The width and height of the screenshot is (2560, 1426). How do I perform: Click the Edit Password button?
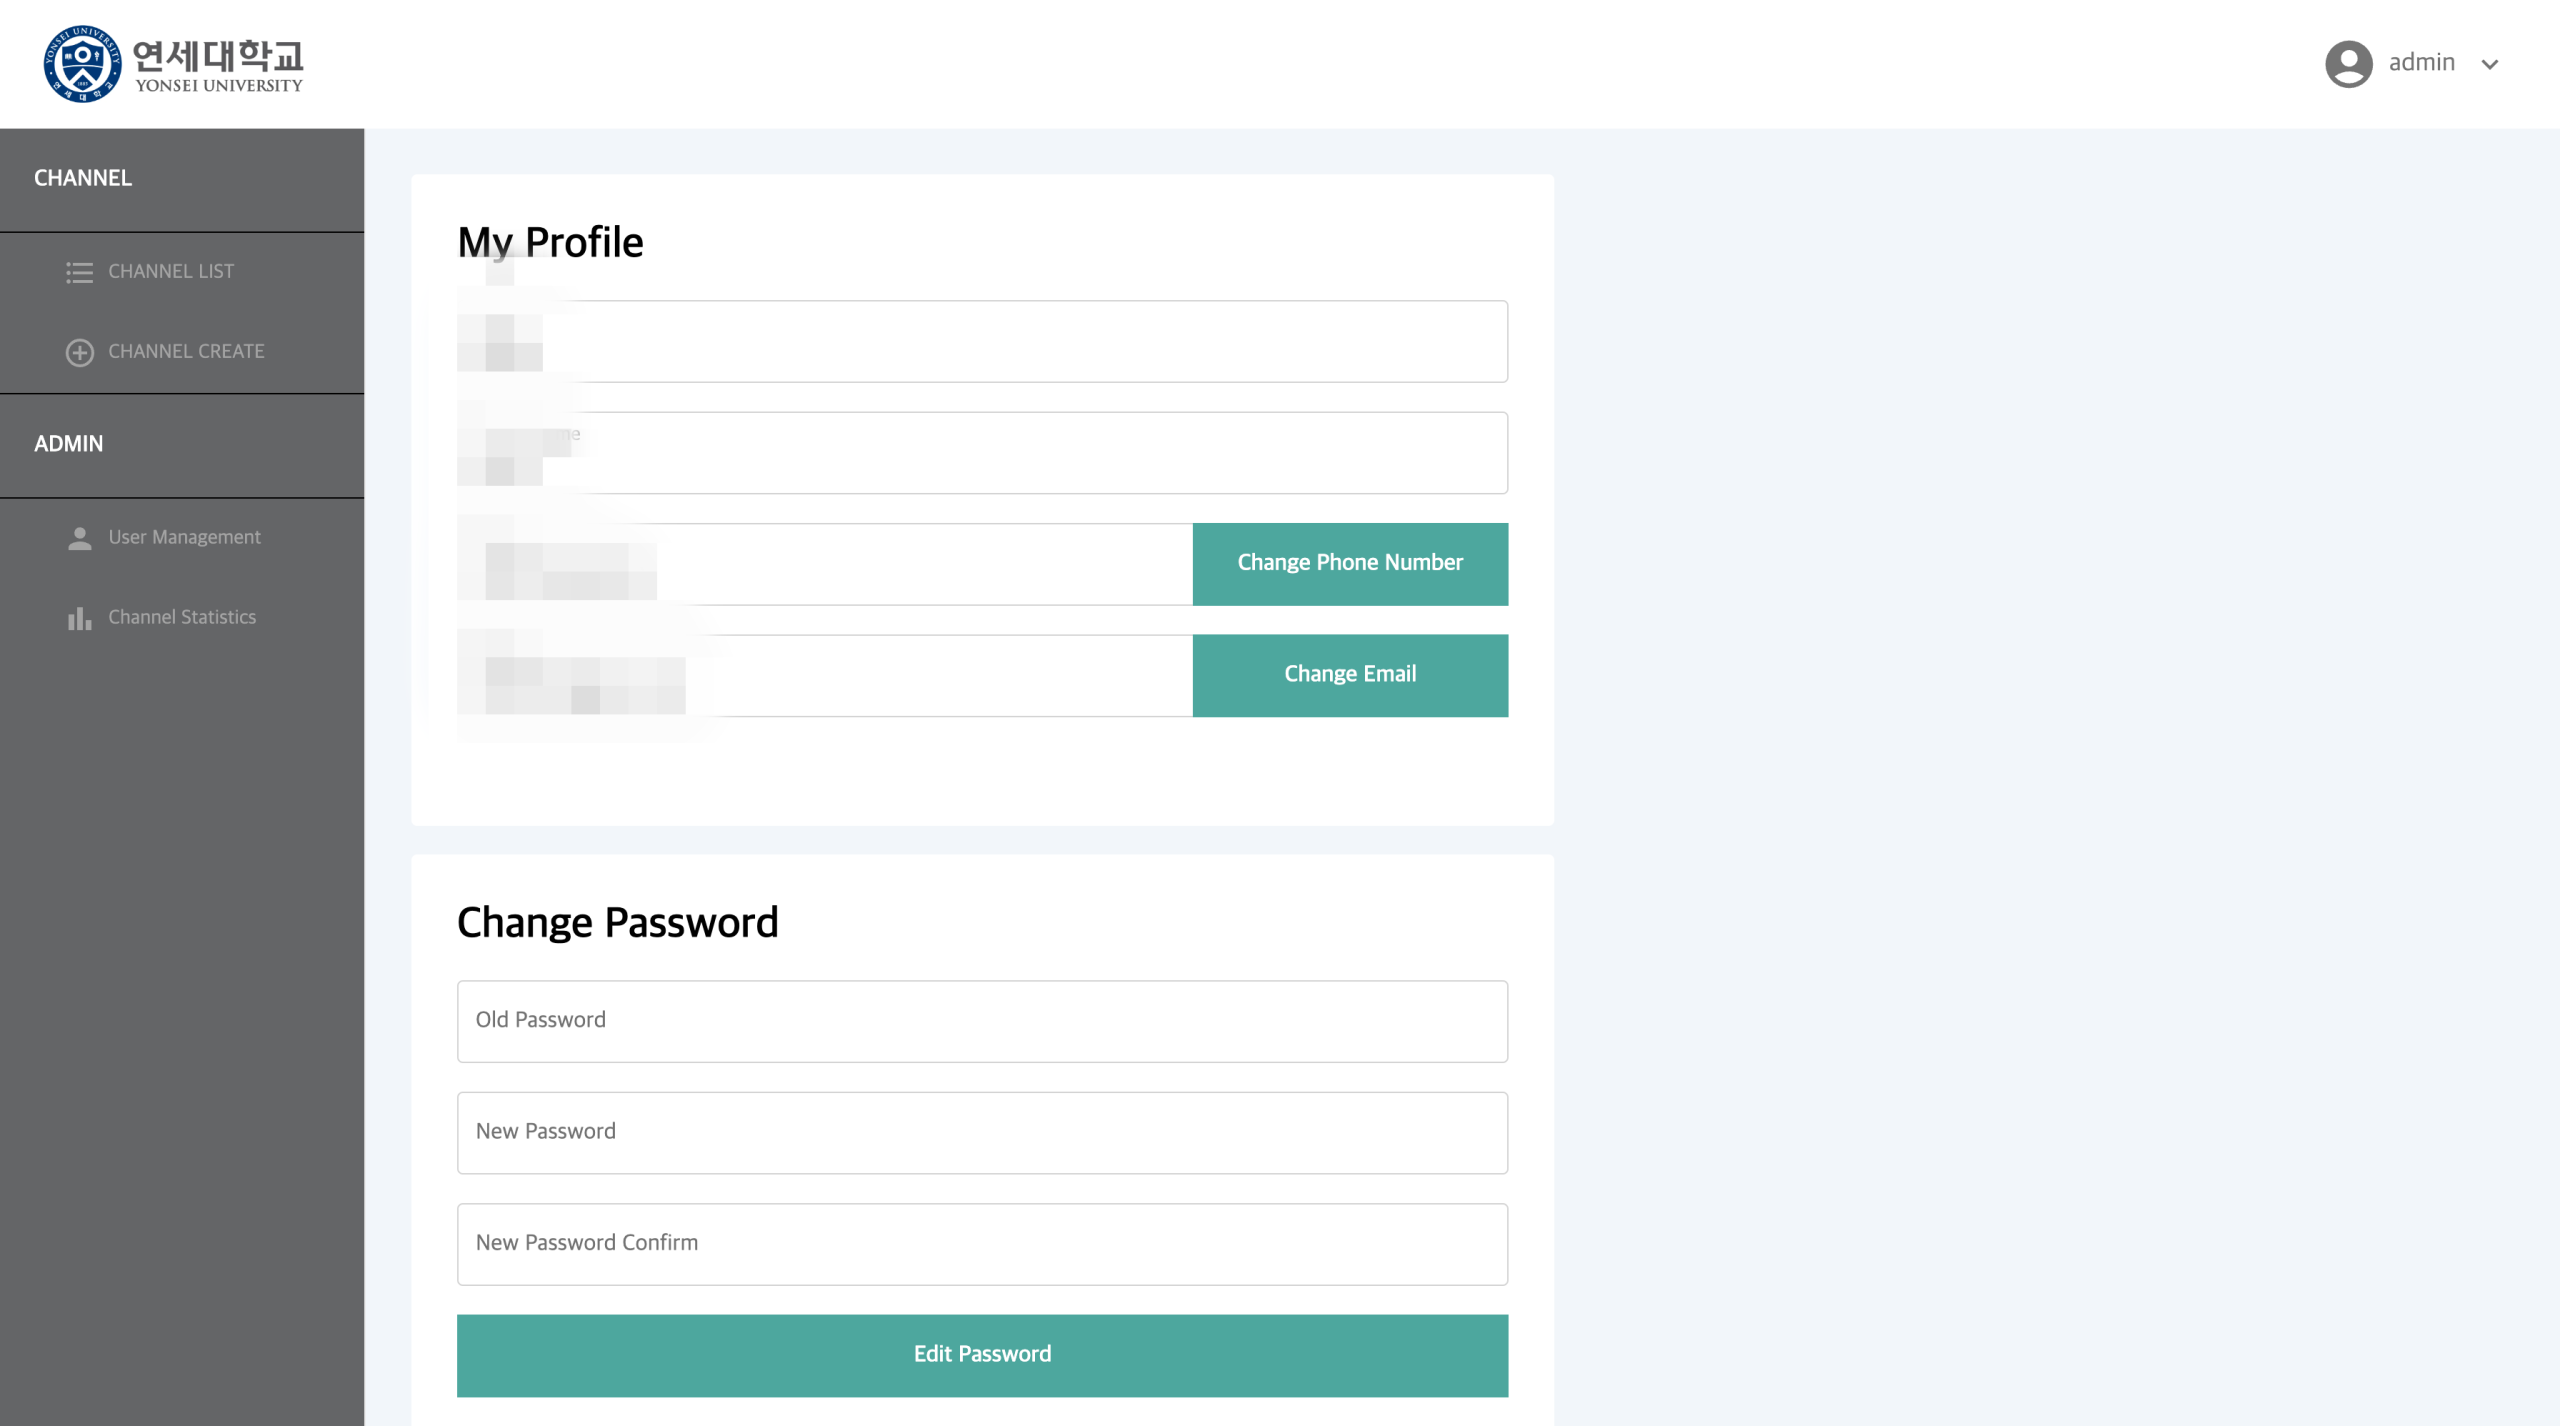[x=982, y=1355]
